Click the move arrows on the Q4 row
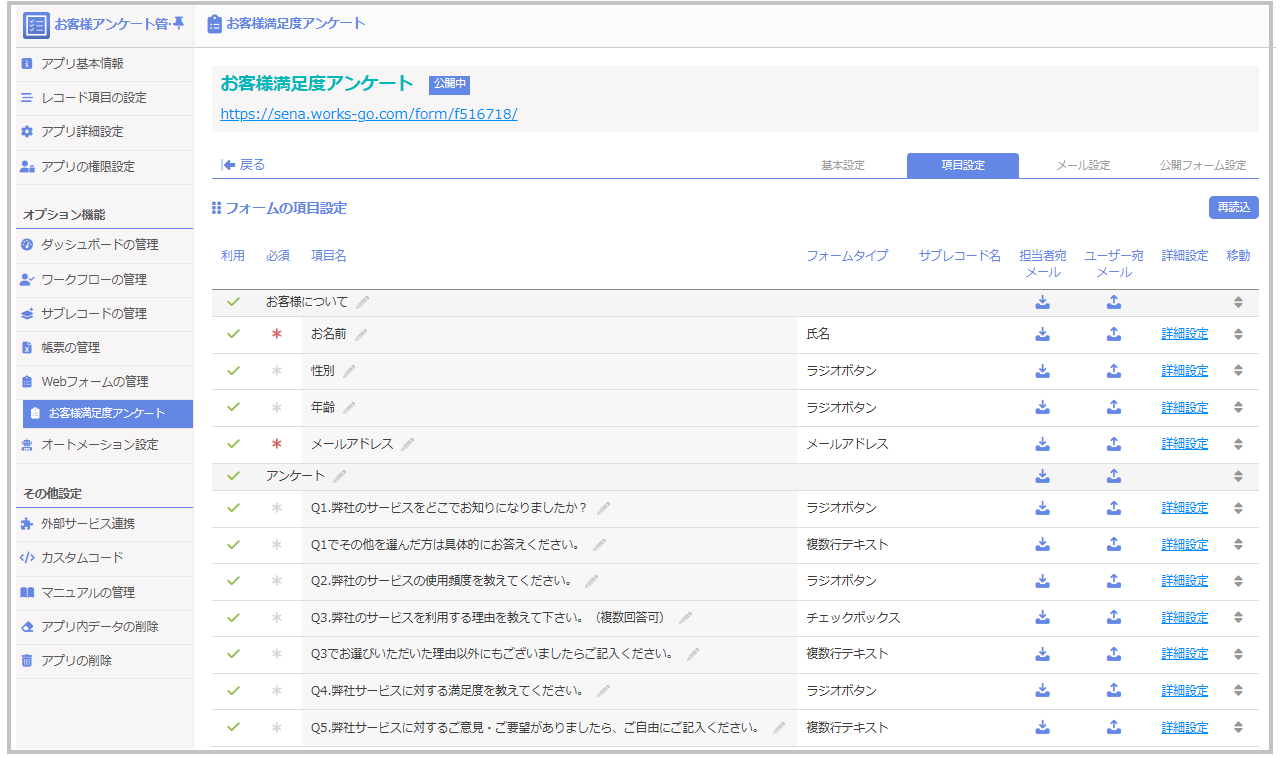This screenshot has width=1285, height=757. coord(1238,691)
